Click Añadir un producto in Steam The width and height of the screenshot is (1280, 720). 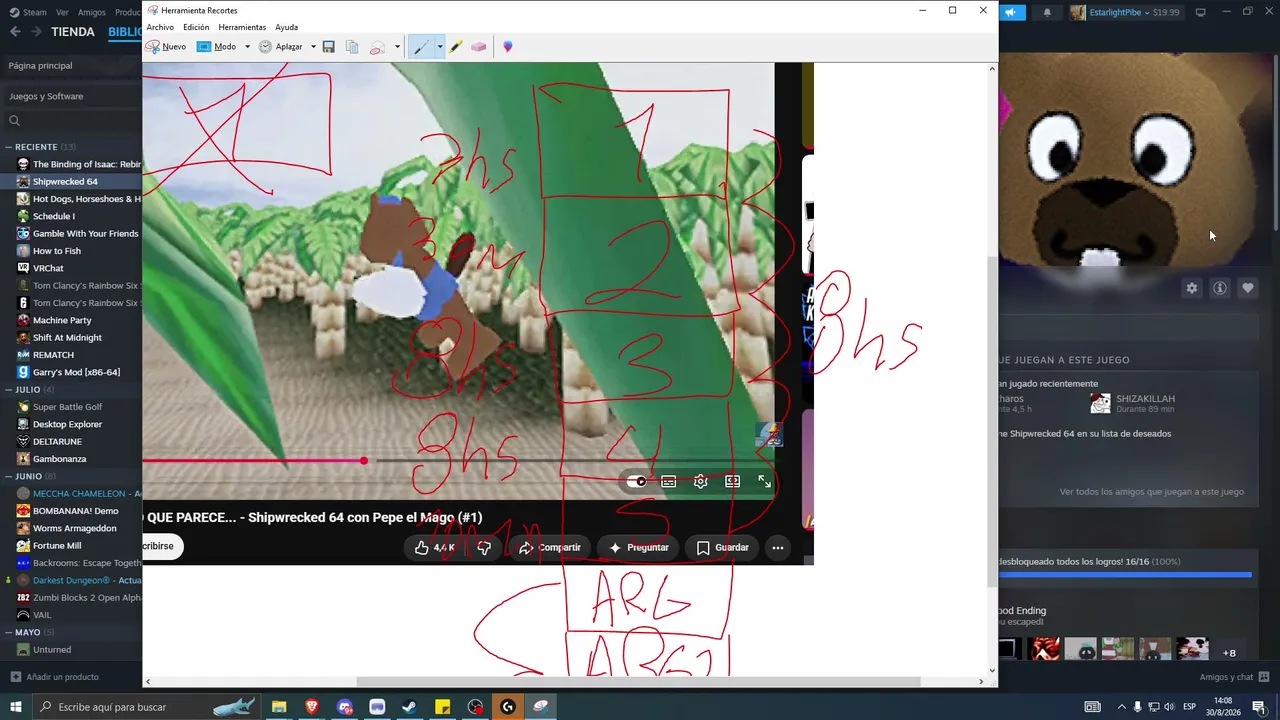[x=55, y=677]
